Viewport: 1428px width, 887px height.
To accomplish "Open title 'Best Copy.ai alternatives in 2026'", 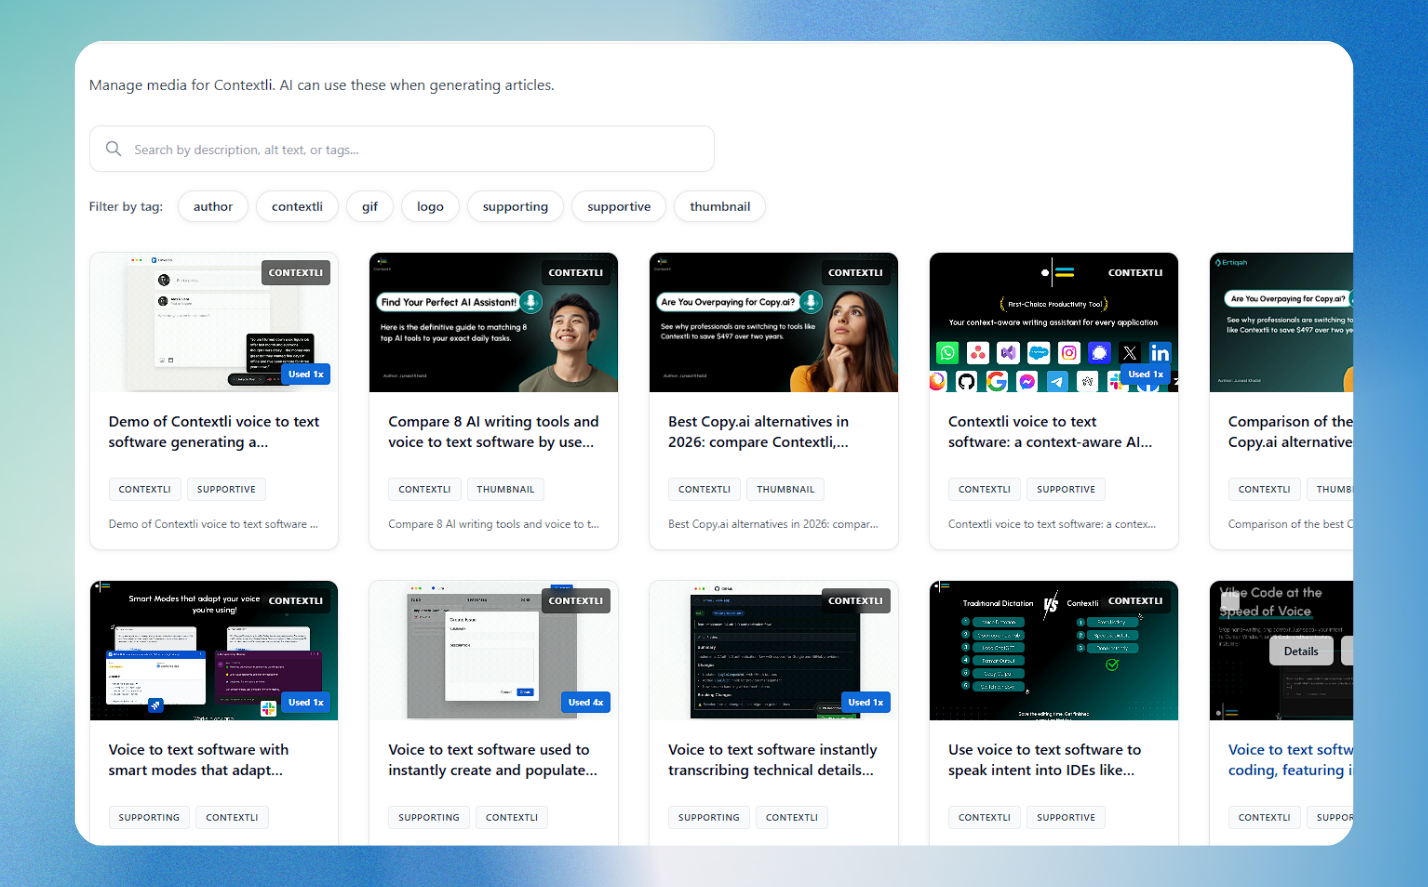I will pos(759,432).
